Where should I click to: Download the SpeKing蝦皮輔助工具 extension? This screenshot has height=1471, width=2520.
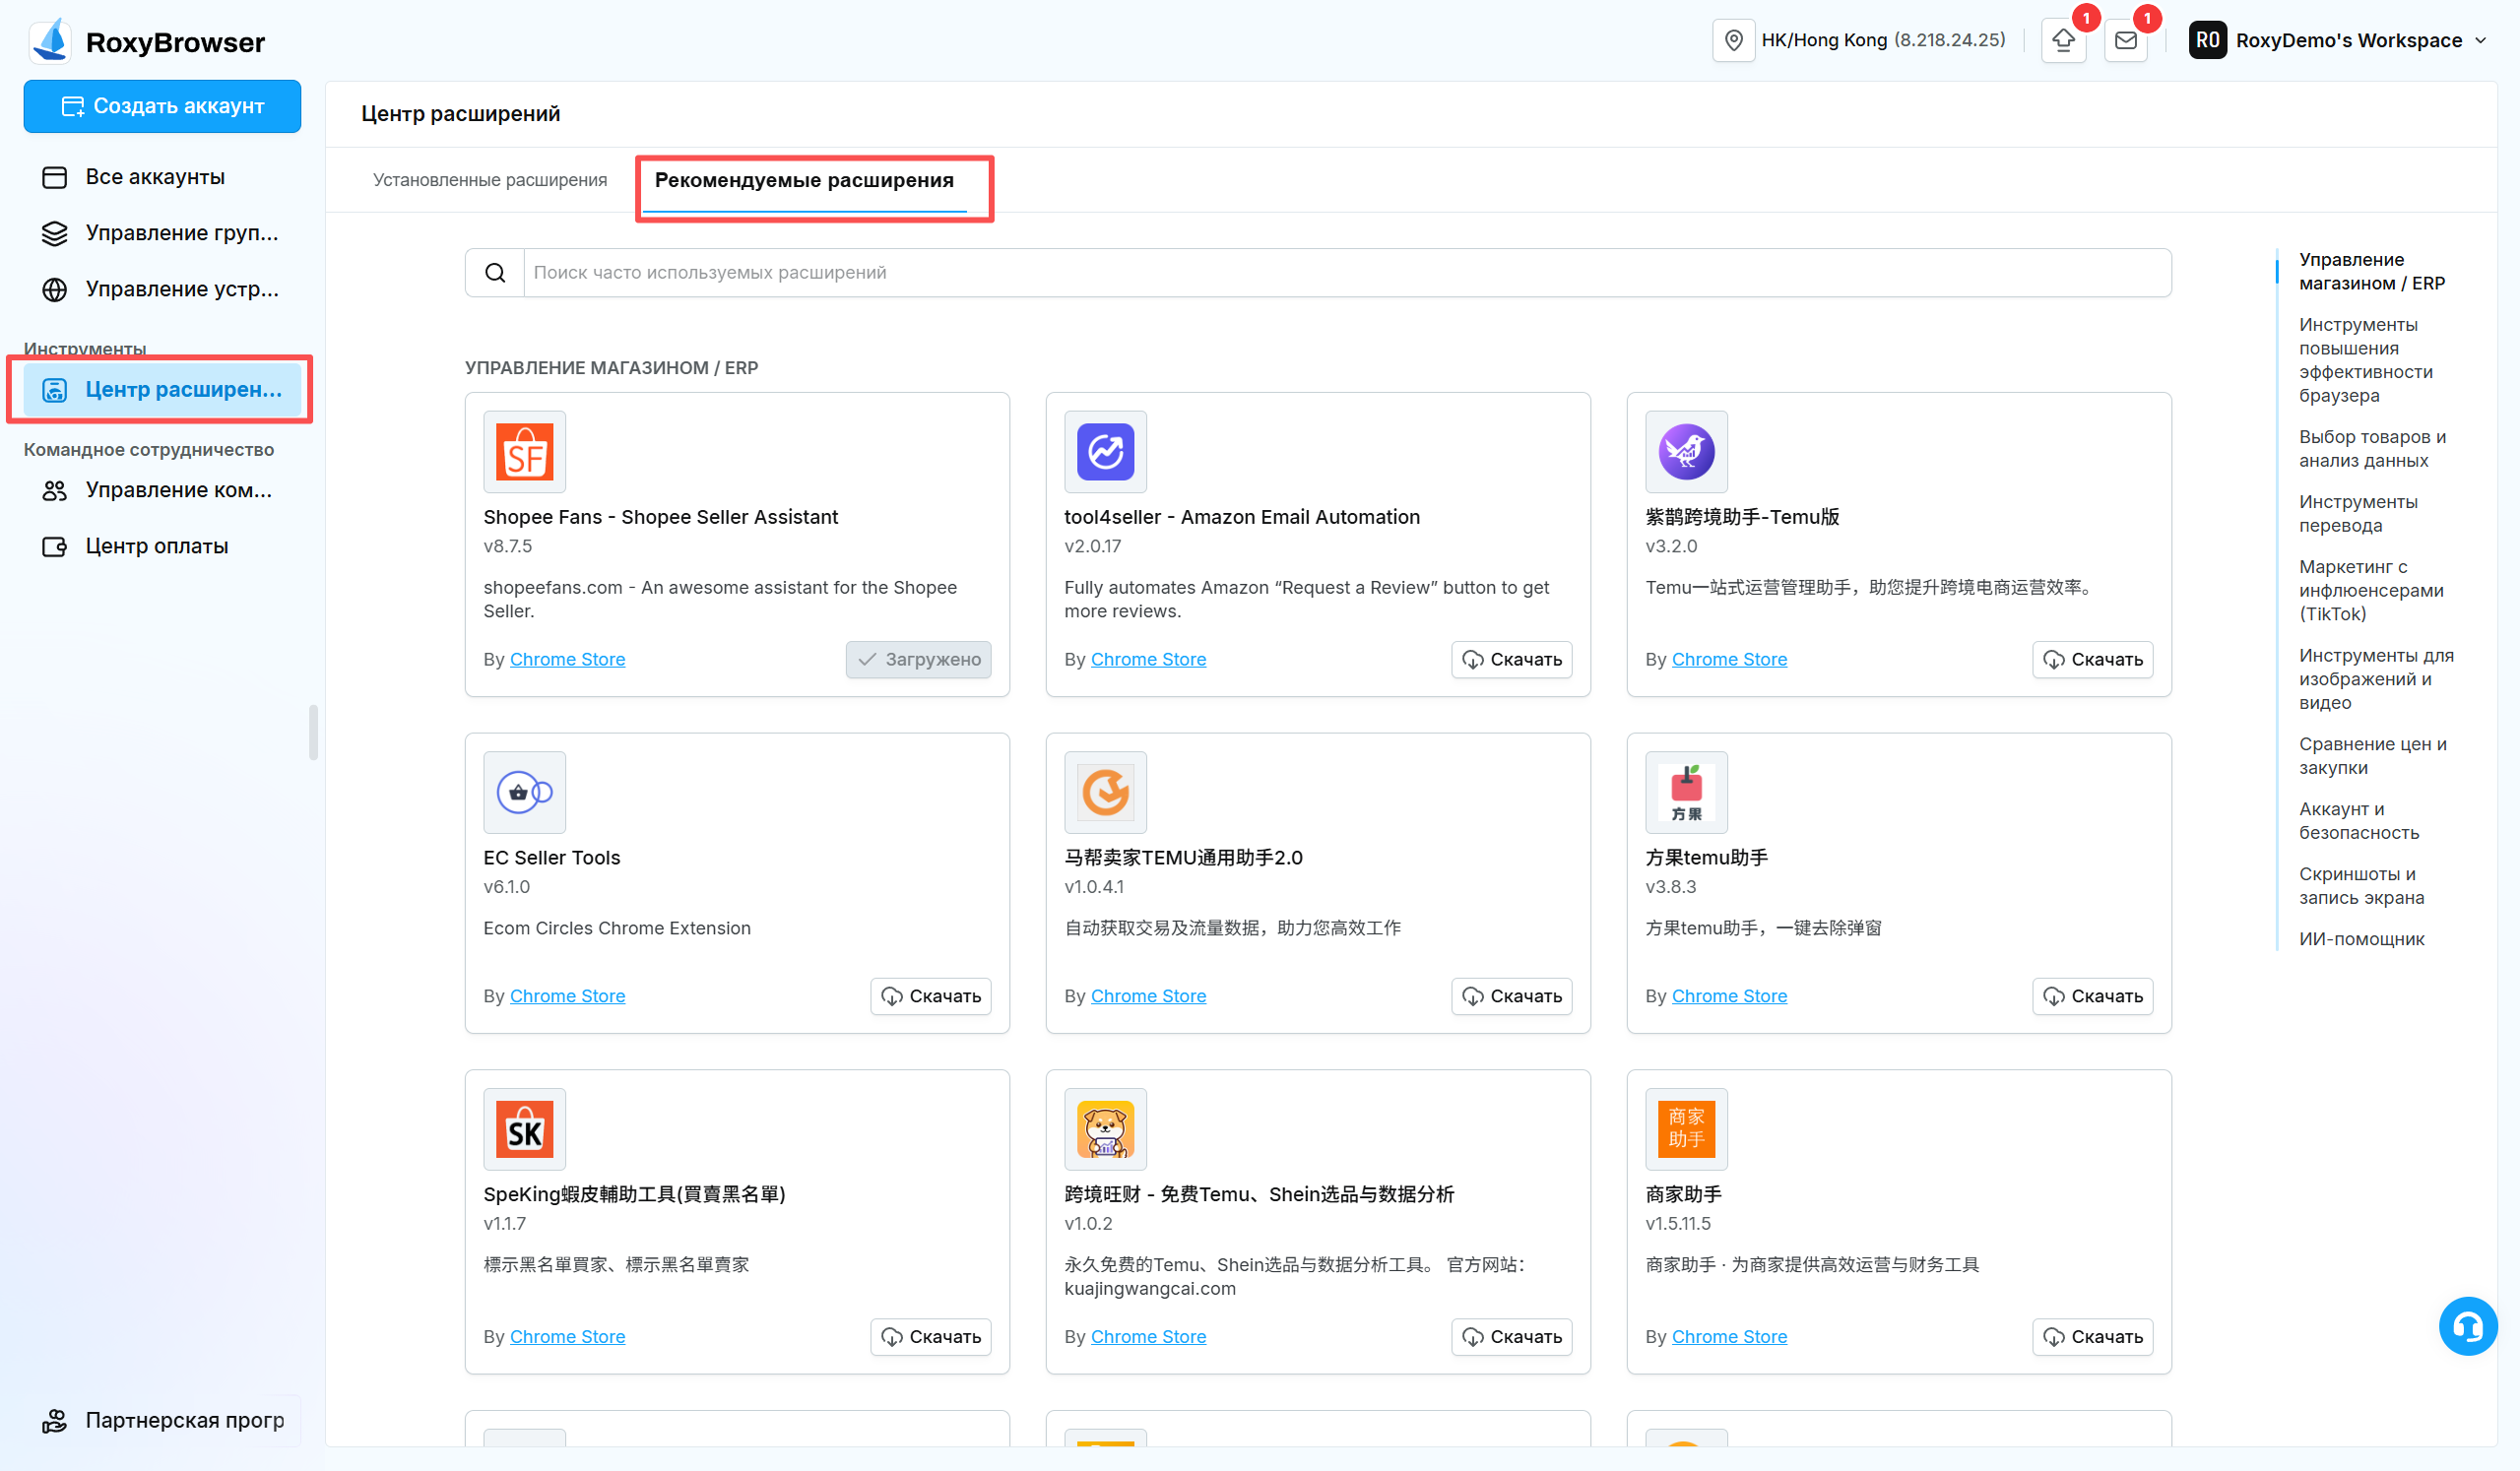[x=930, y=1337]
